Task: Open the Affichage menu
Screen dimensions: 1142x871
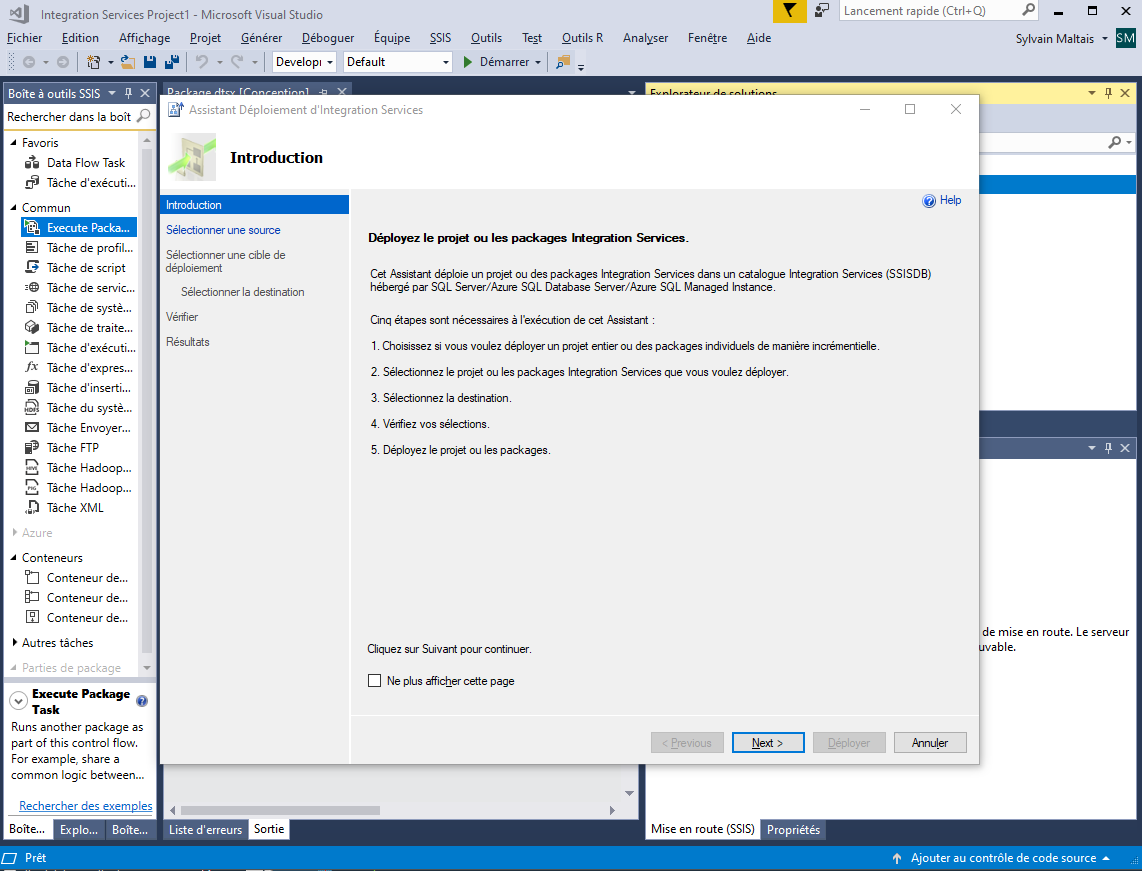Action: pyautogui.click(x=144, y=38)
